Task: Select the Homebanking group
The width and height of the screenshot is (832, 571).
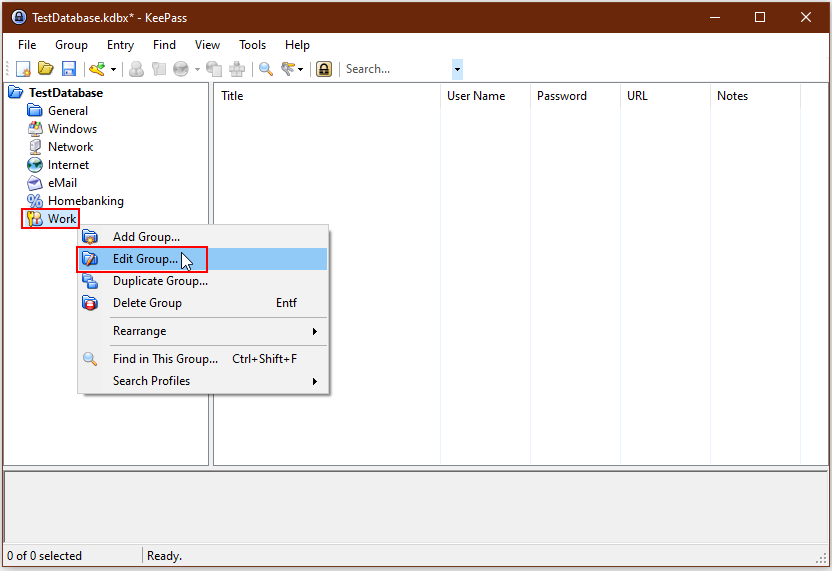Action: pyautogui.click(x=86, y=201)
